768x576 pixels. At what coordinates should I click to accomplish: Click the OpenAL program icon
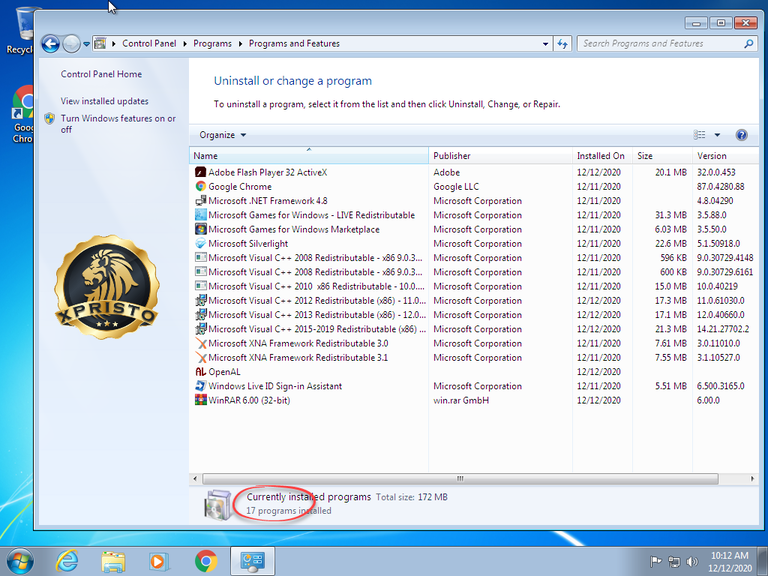(x=200, y=372)
